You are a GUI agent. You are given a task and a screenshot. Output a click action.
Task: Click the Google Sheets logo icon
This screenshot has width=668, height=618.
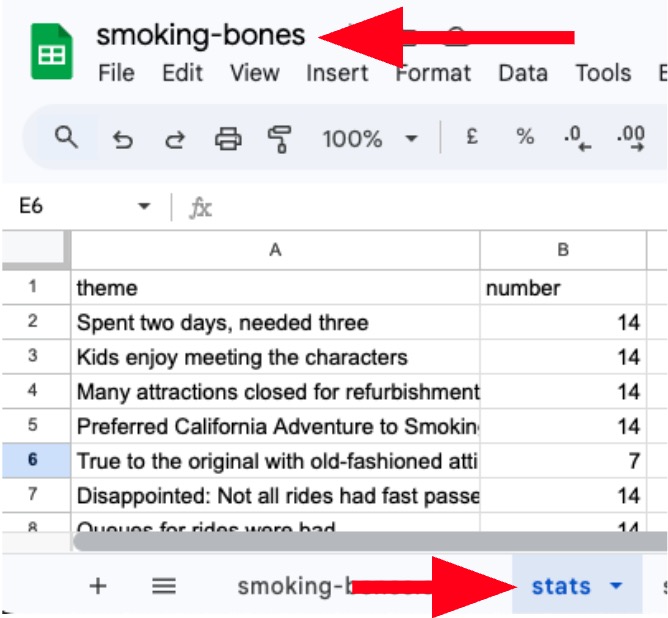click(x=50, y=53)
